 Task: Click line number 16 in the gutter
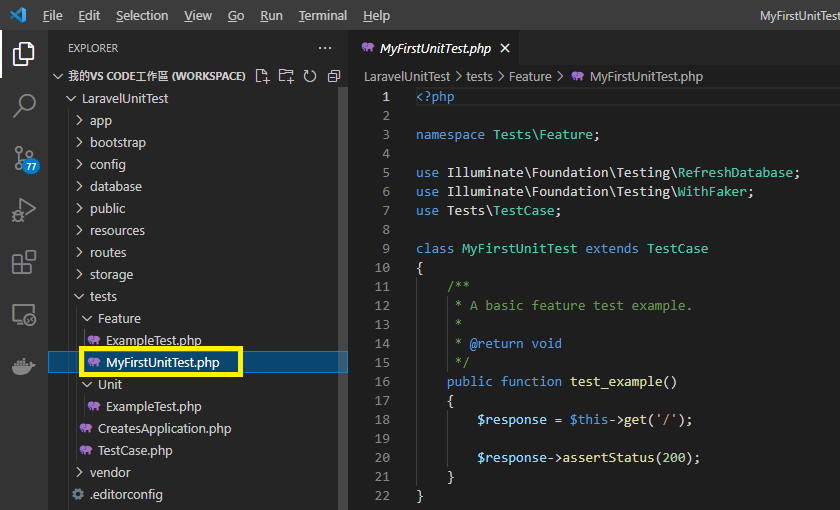coord(382,381)
